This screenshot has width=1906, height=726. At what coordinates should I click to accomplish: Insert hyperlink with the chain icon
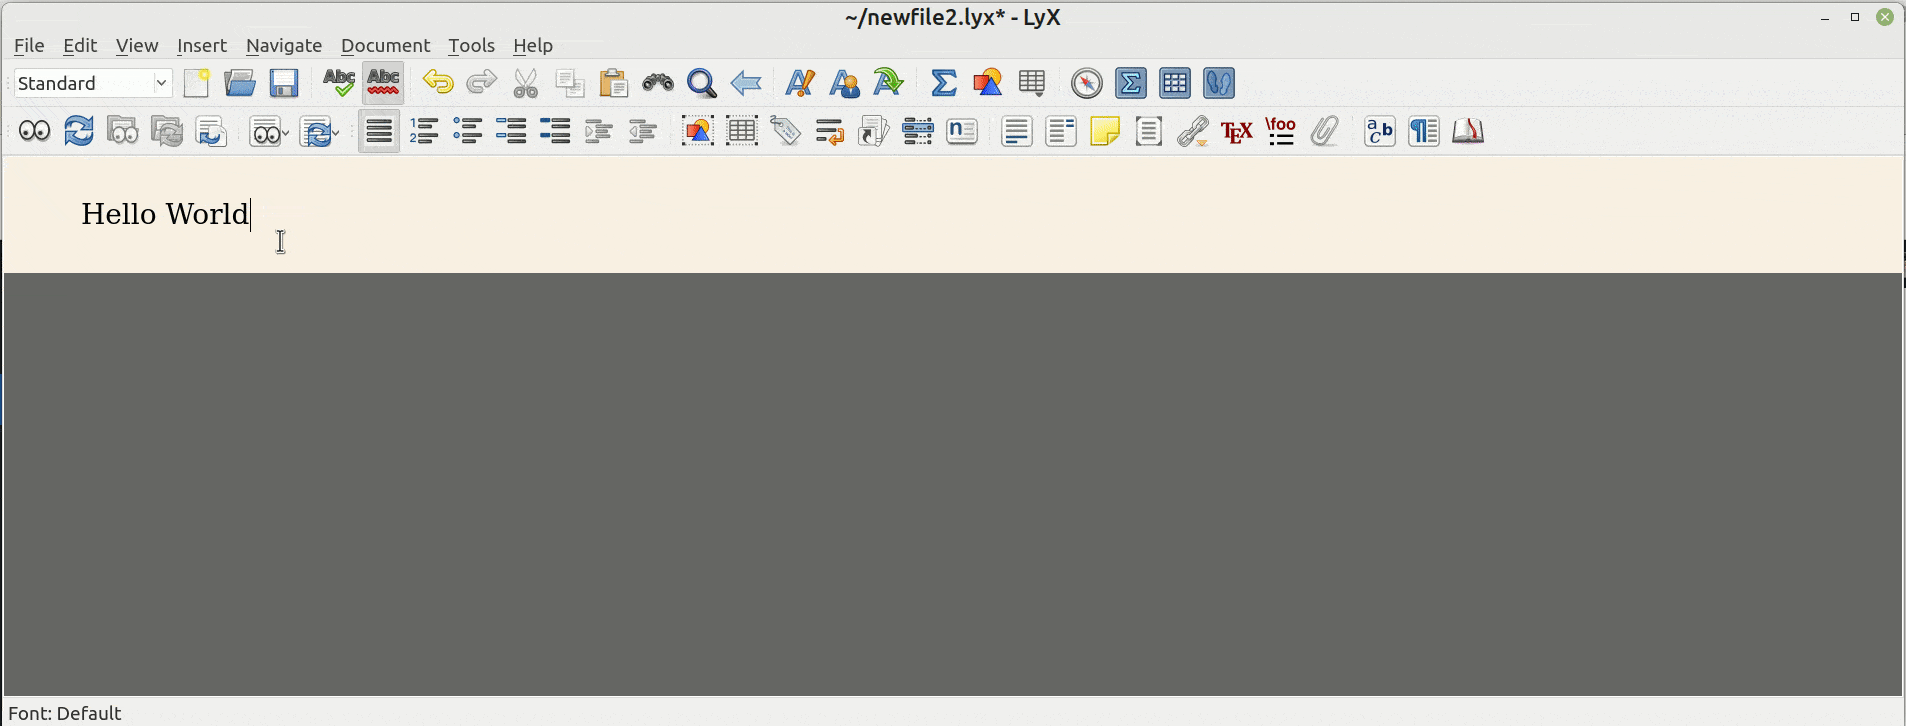pos(1193,131)
